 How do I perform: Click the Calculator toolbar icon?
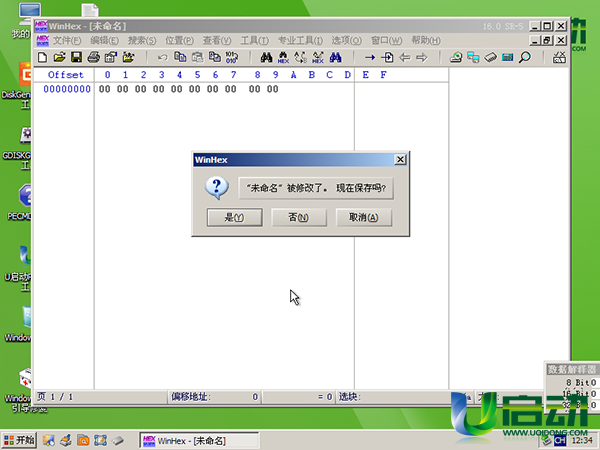(507, 58)
